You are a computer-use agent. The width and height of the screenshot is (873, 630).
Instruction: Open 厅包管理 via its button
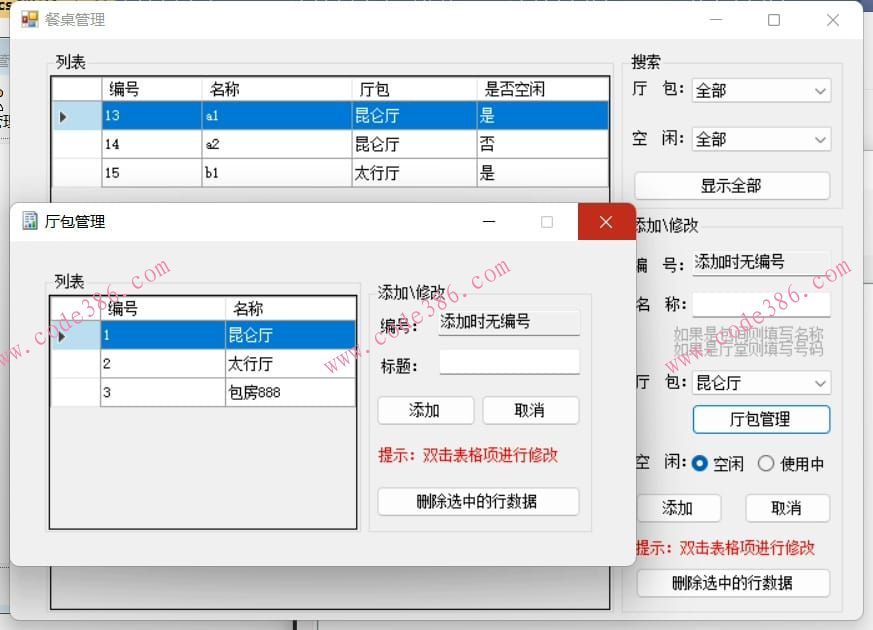[x=761, y=419]
